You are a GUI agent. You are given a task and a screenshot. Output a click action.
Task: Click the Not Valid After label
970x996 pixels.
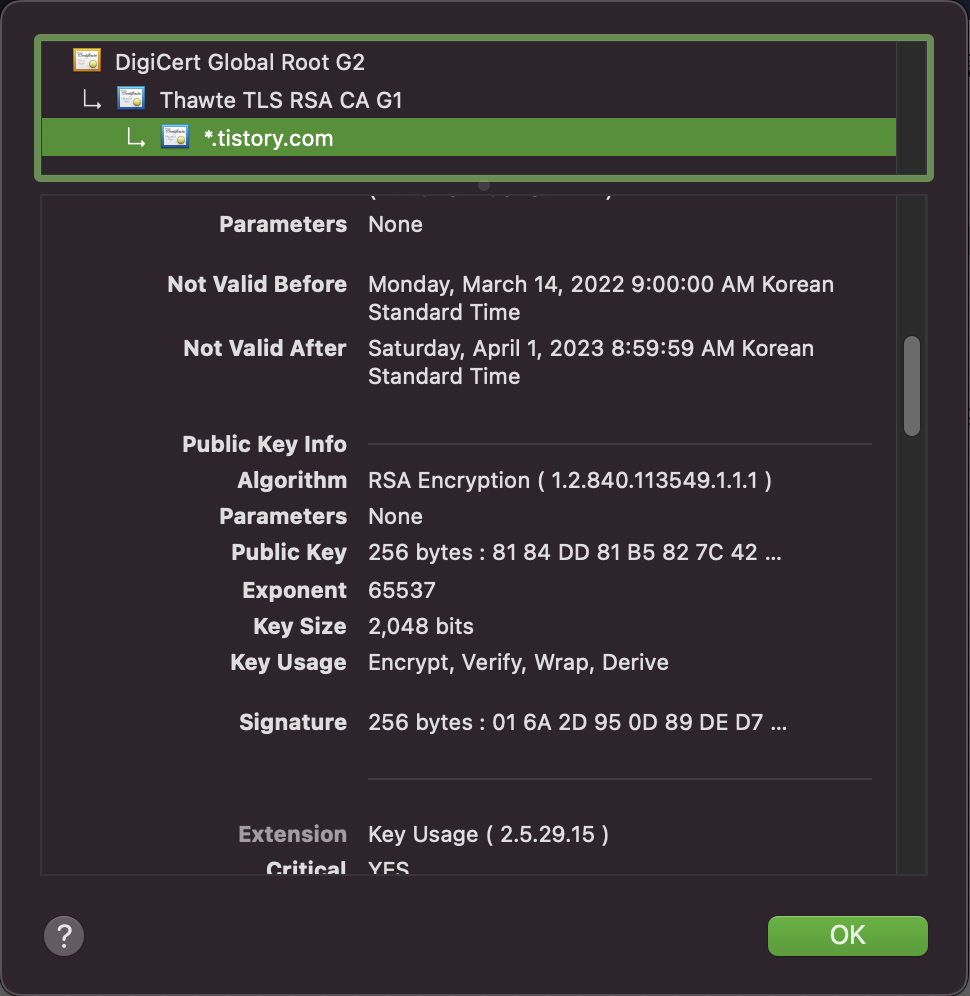[265, 348]
